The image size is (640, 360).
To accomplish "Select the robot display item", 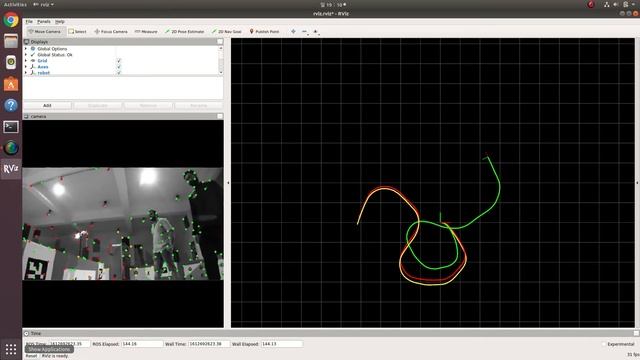I will tap(44, 73).
